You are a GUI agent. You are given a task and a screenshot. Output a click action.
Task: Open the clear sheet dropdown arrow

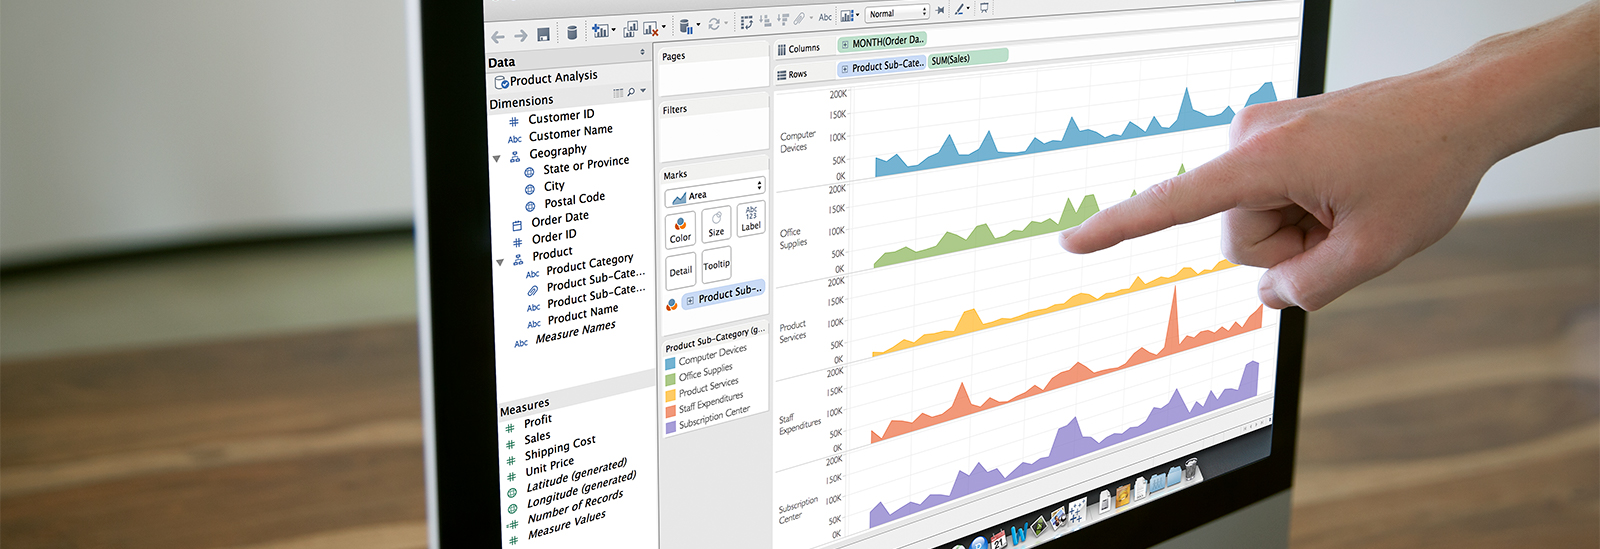click(x=663, y=28)
